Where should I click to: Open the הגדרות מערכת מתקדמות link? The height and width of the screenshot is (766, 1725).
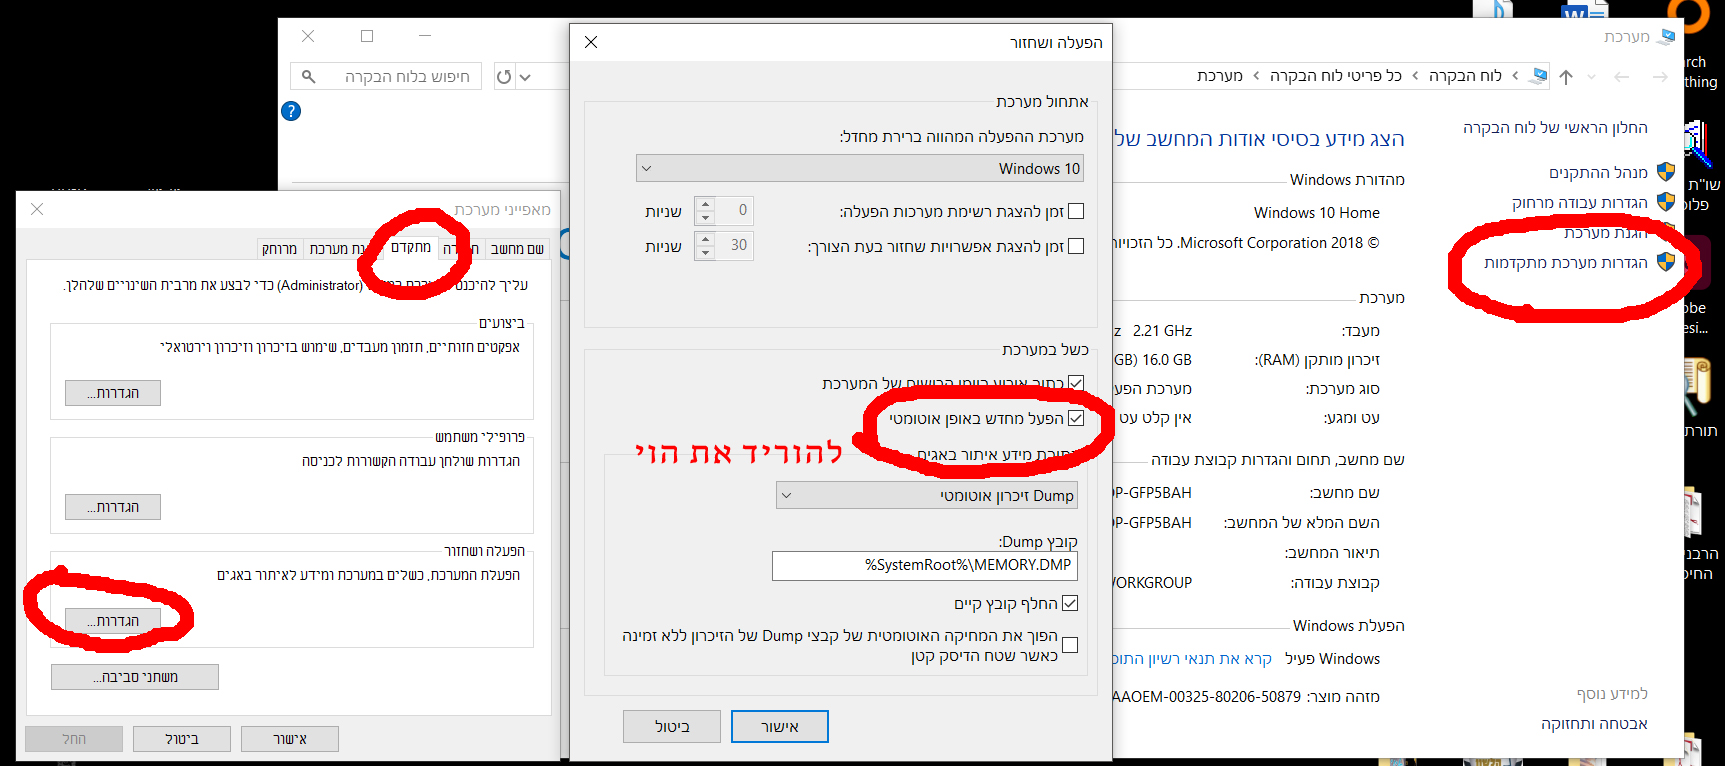(1566, 262)
